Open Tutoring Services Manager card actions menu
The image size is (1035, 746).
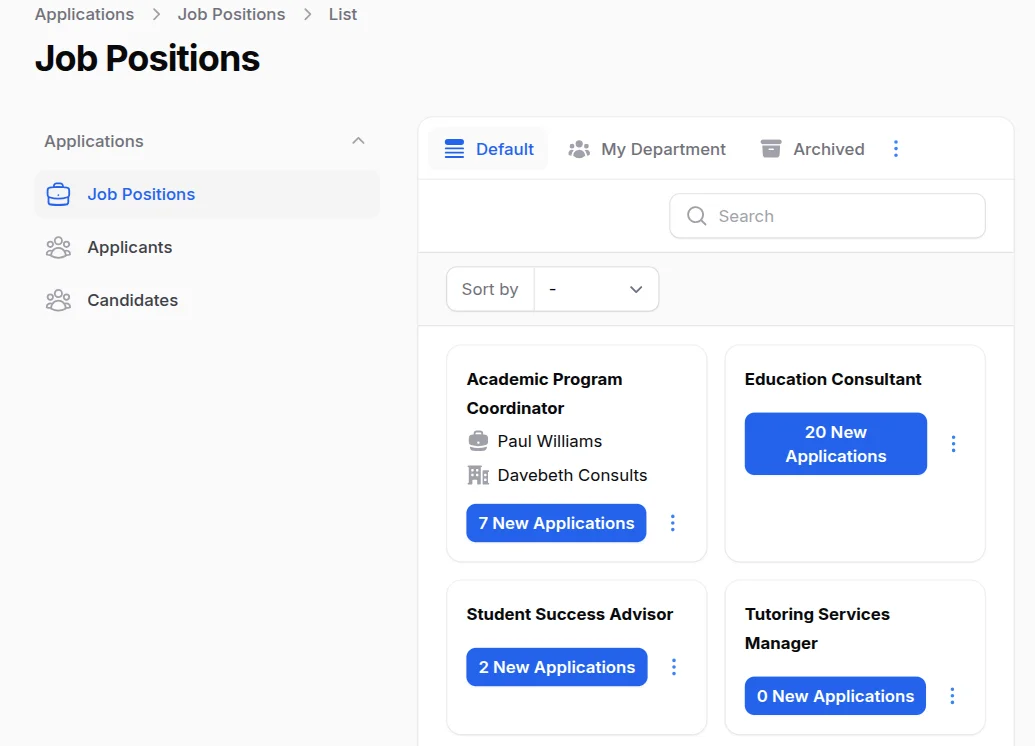click(952, 696)
